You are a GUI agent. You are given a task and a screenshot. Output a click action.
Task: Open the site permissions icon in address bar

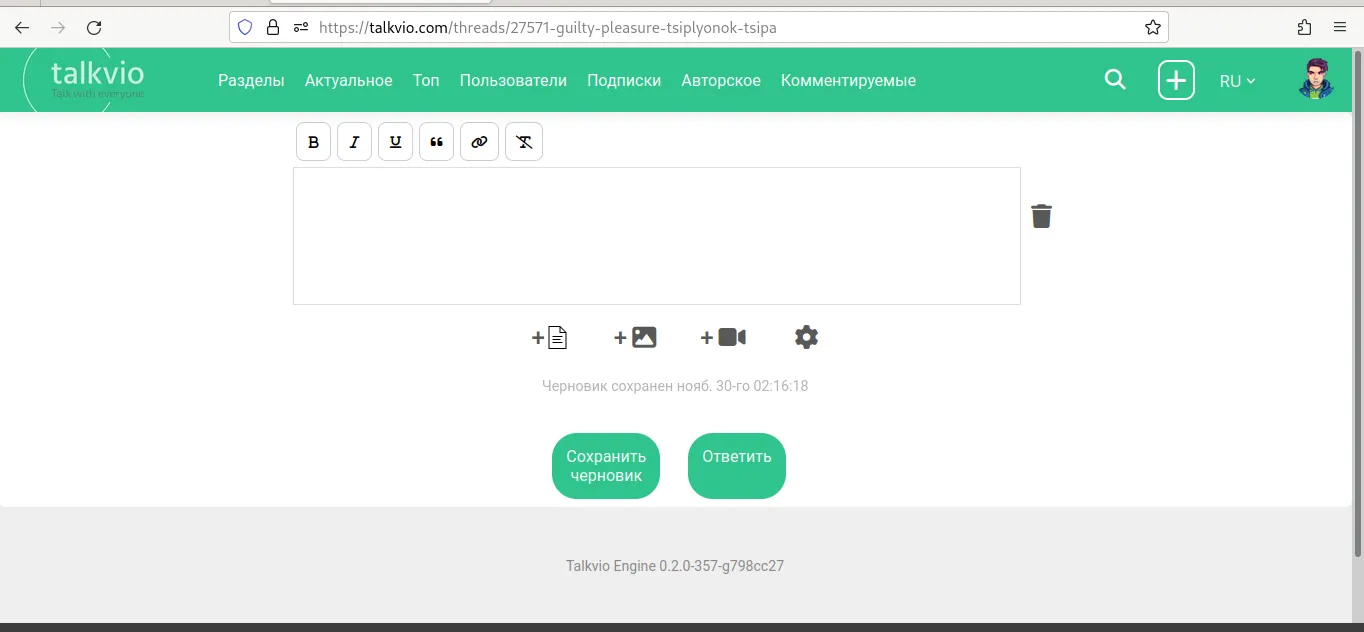301,28
